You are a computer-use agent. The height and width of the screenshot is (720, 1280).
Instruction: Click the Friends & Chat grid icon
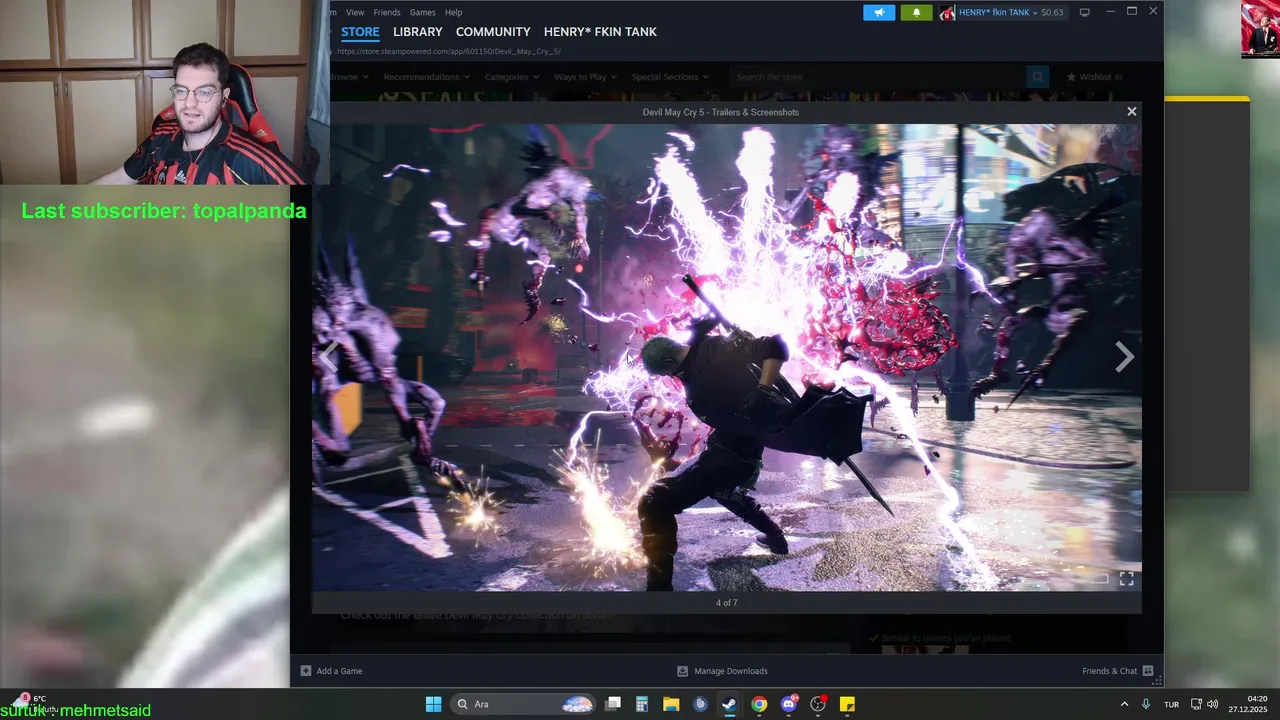pos(1148,671)
